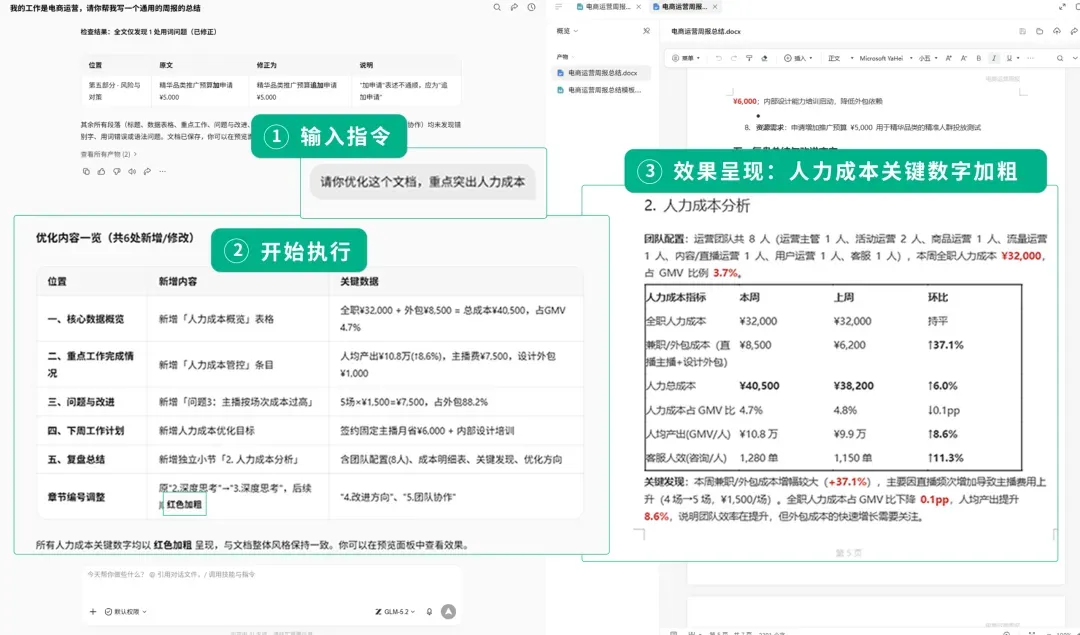Viewport: 1080px width, 635px height.
Task: Collapse the editor toolbar chevron
Action: [1074, 59]
